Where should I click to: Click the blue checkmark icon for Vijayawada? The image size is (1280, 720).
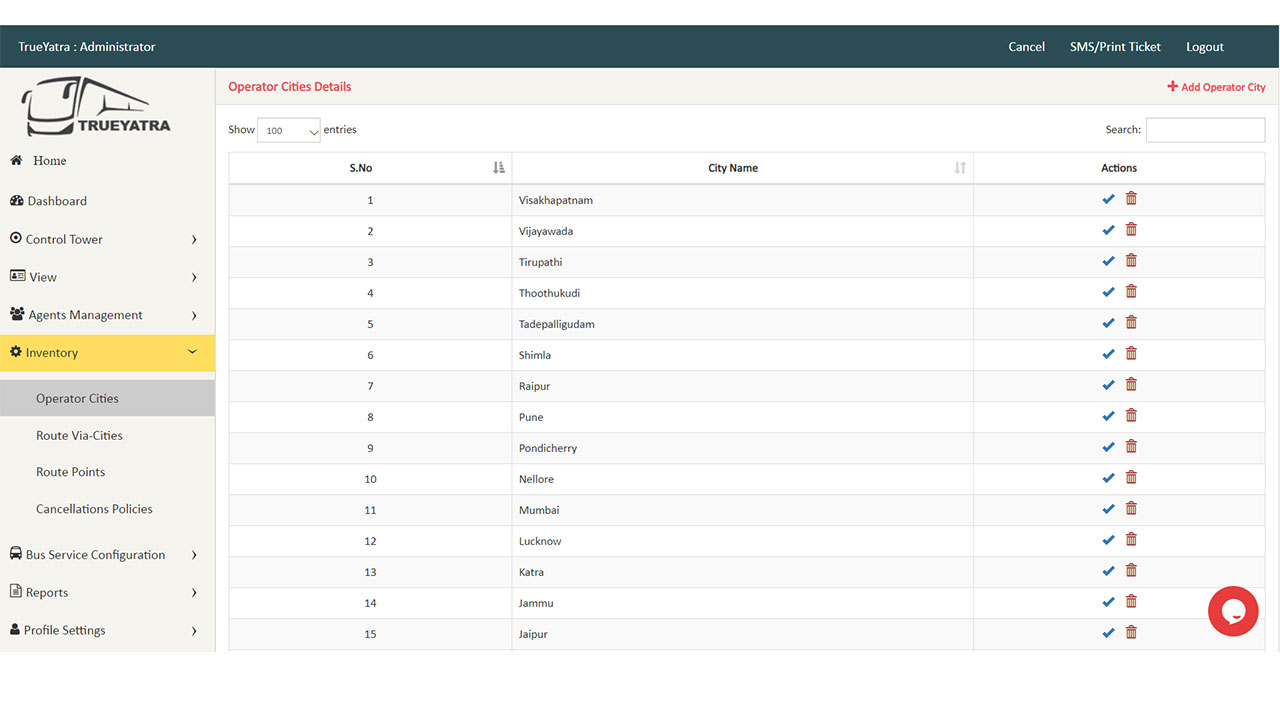pyautogui.click(x=1108, y=231)
